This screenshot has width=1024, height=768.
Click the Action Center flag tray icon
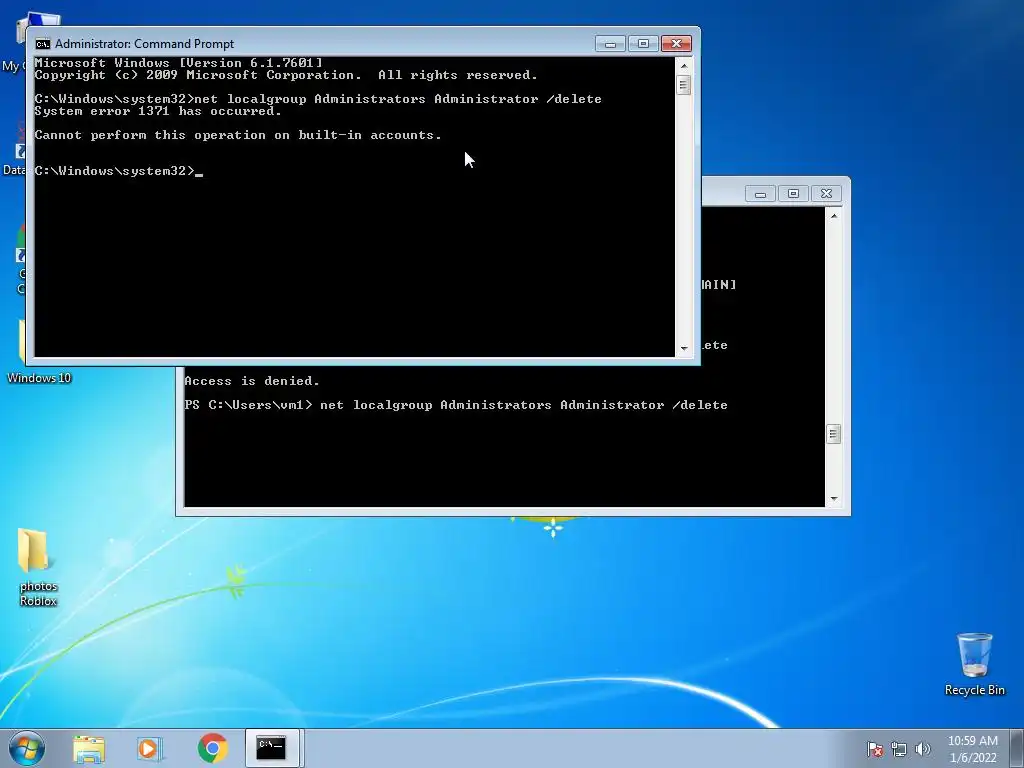click(875, 749)
